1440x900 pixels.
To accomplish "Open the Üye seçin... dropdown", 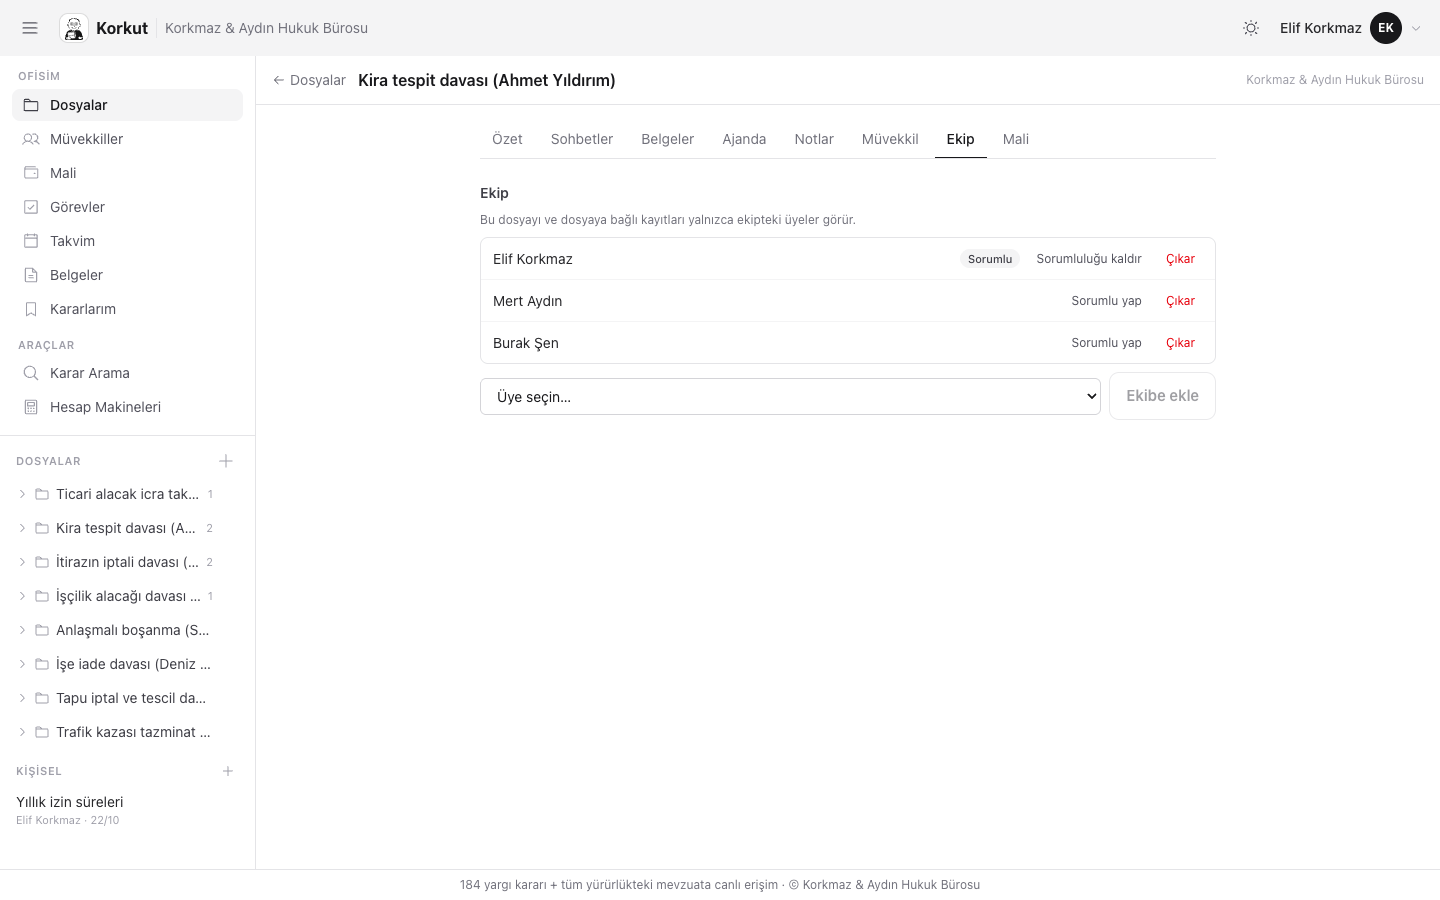I will click(790, 396).
